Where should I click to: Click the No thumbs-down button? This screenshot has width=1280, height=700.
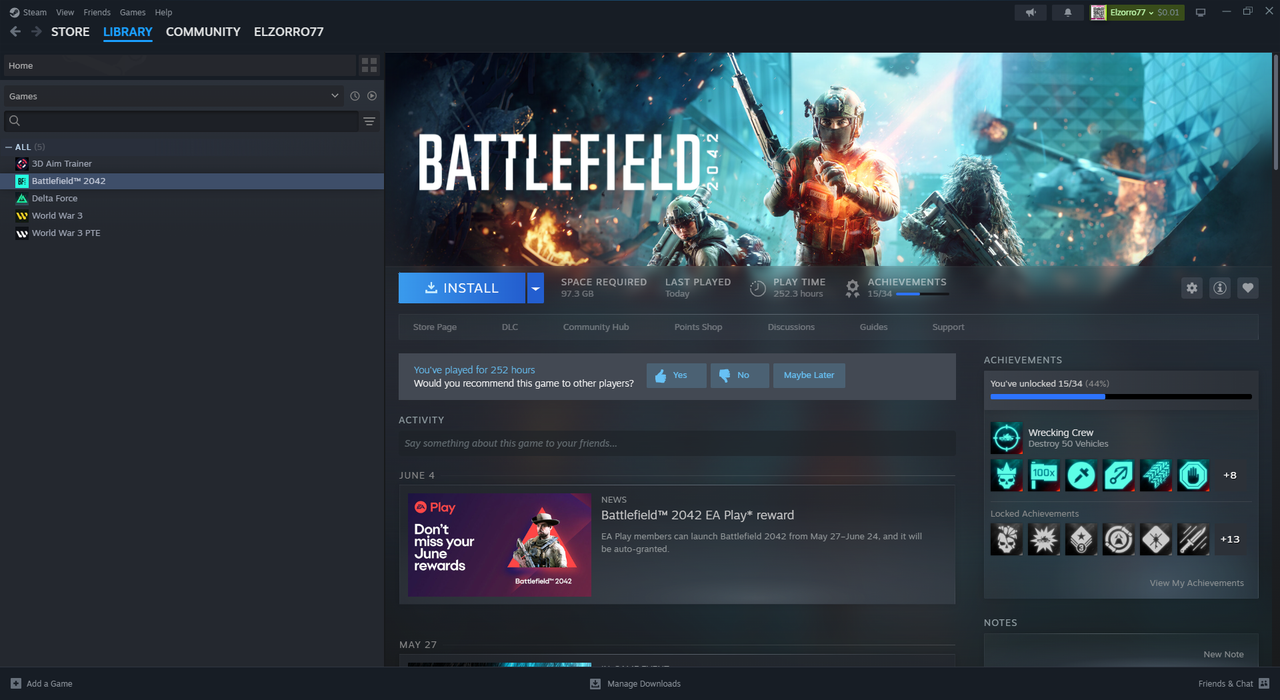point(739,375)
